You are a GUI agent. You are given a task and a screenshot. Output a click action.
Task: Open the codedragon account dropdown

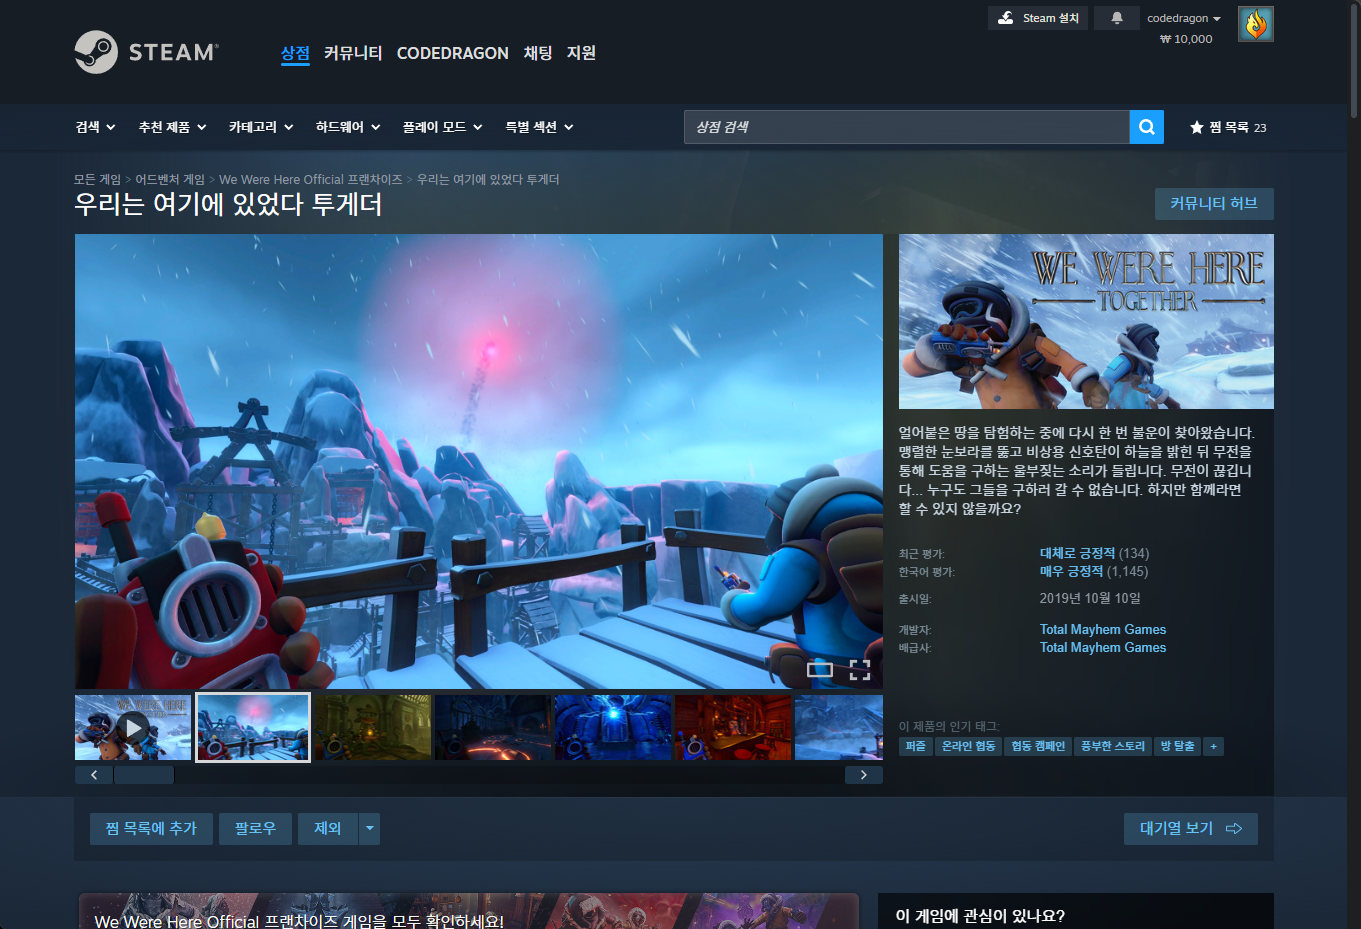1184,18
